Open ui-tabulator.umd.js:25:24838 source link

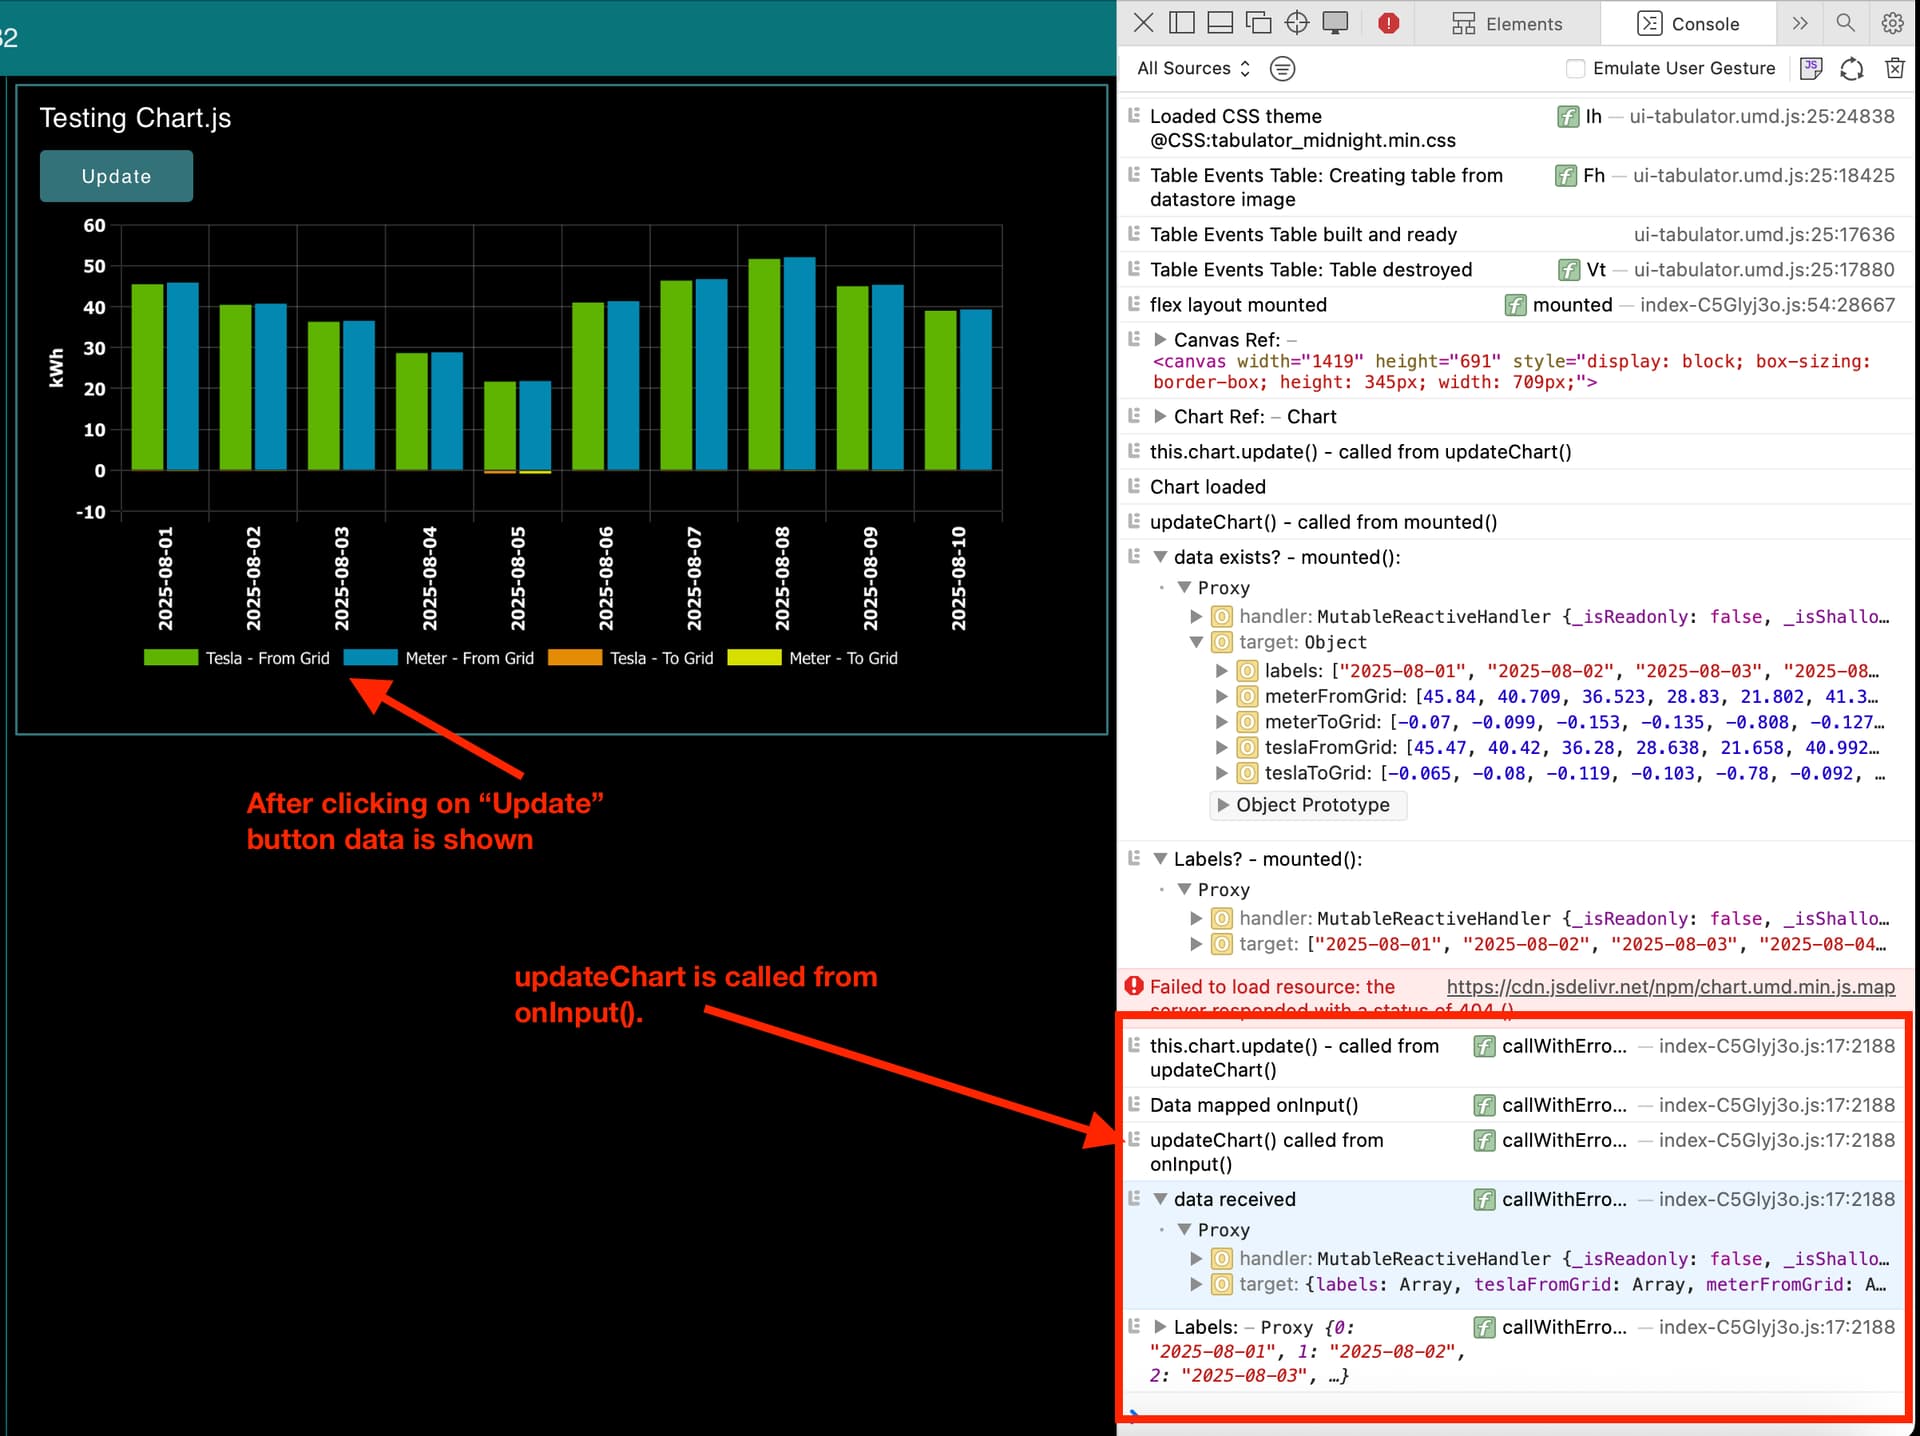tap(1762, 116)
